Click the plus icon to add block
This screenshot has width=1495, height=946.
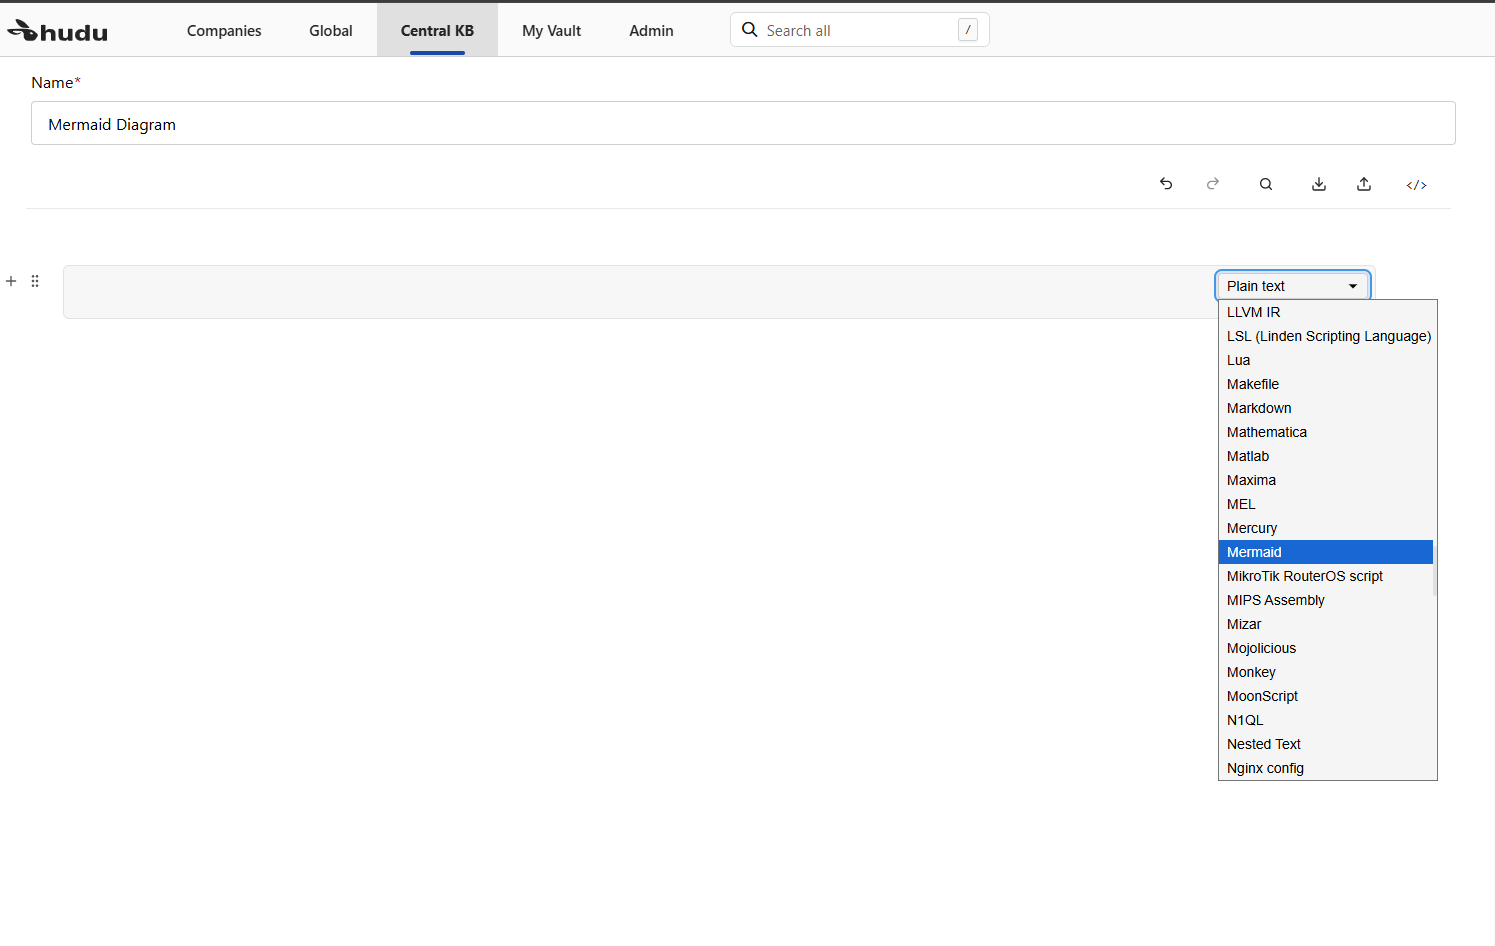(11, 281)
